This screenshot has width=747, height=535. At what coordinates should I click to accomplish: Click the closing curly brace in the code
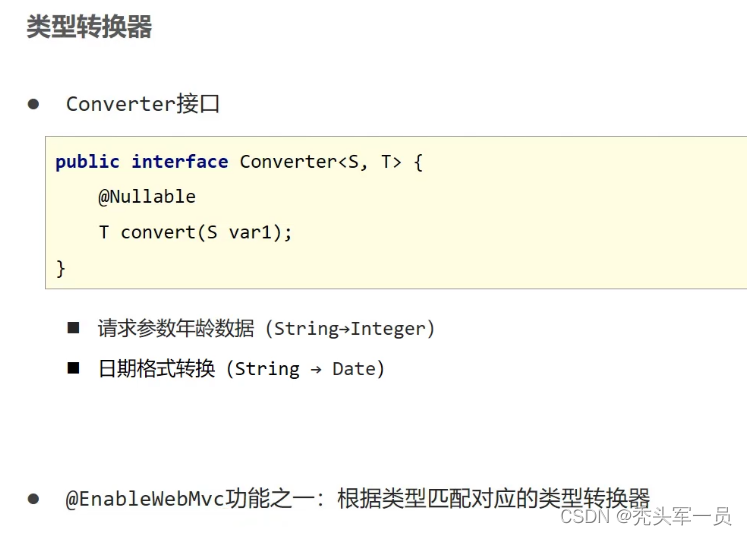click(x=61, y=267)
